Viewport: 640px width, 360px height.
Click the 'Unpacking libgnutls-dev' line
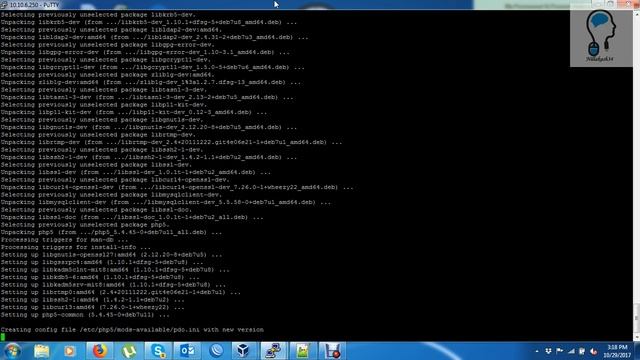click(149, 127)
